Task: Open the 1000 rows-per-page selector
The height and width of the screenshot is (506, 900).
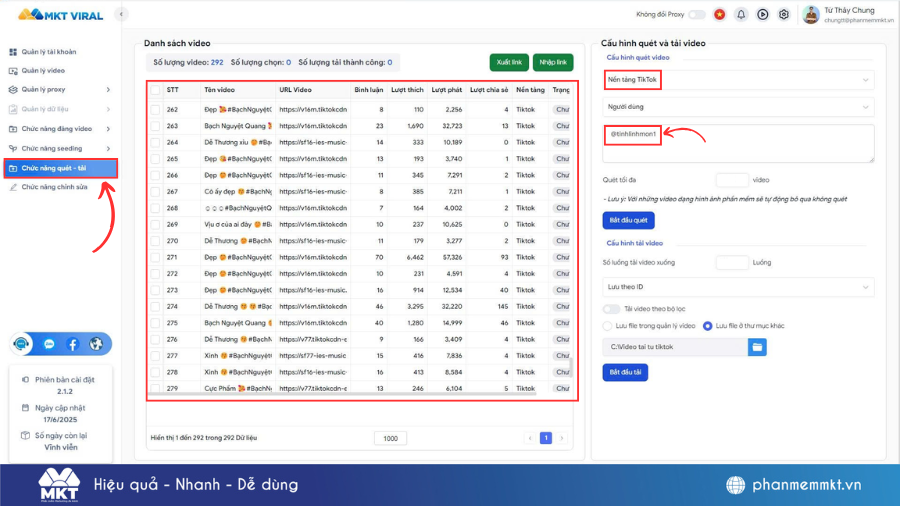Action: (x=390, y=438)
